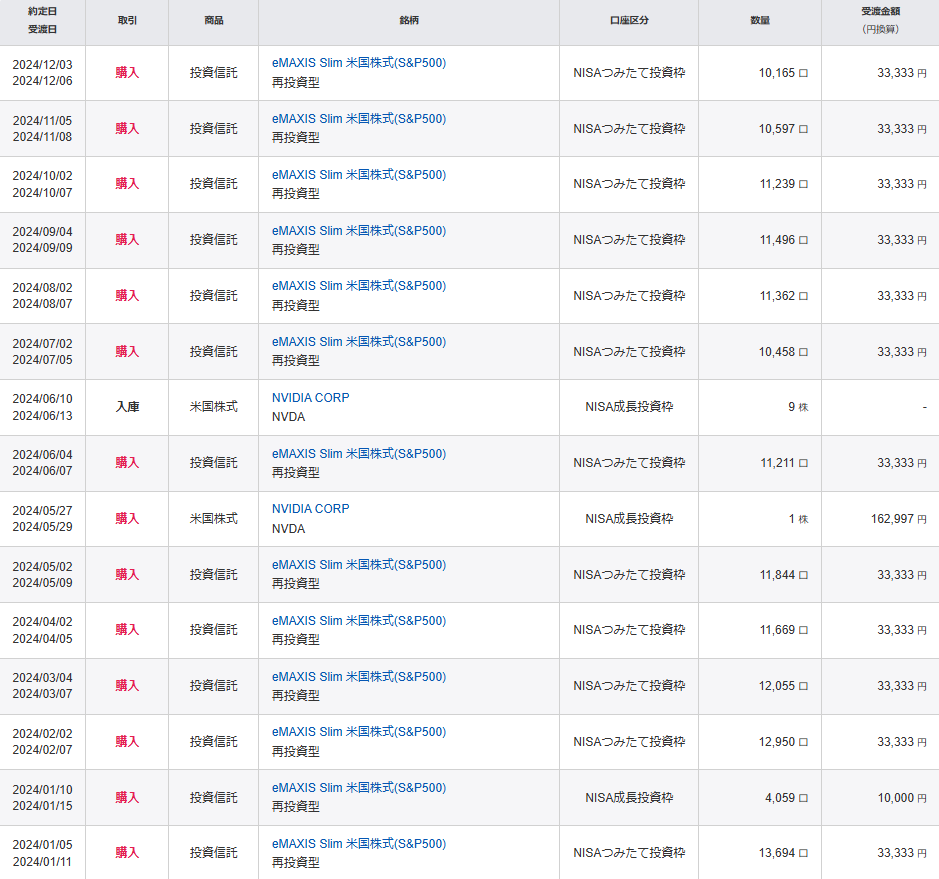
Task: Click eMAXIS Slim link in 2024/07/02 row
Action: point(358,342)
